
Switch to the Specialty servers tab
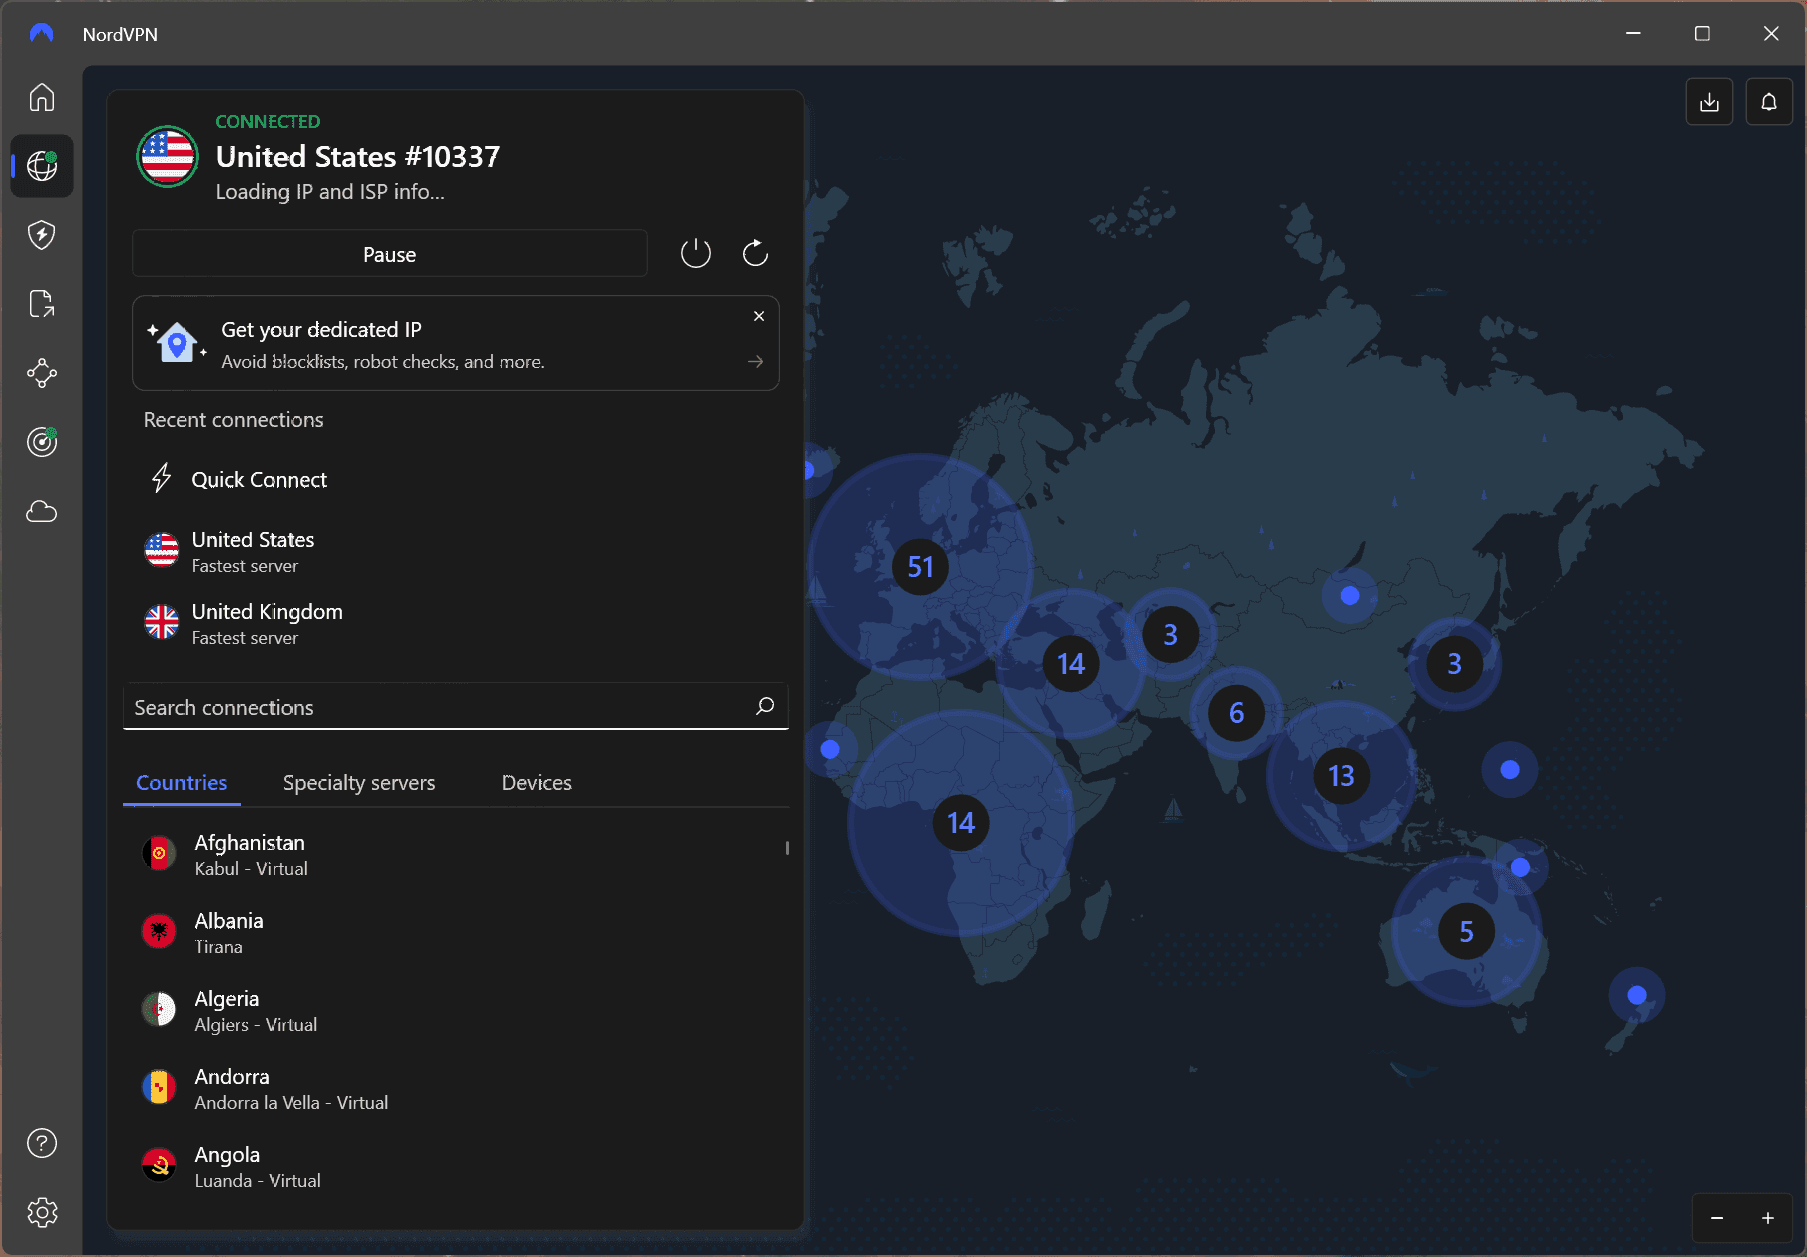(359, 782)
